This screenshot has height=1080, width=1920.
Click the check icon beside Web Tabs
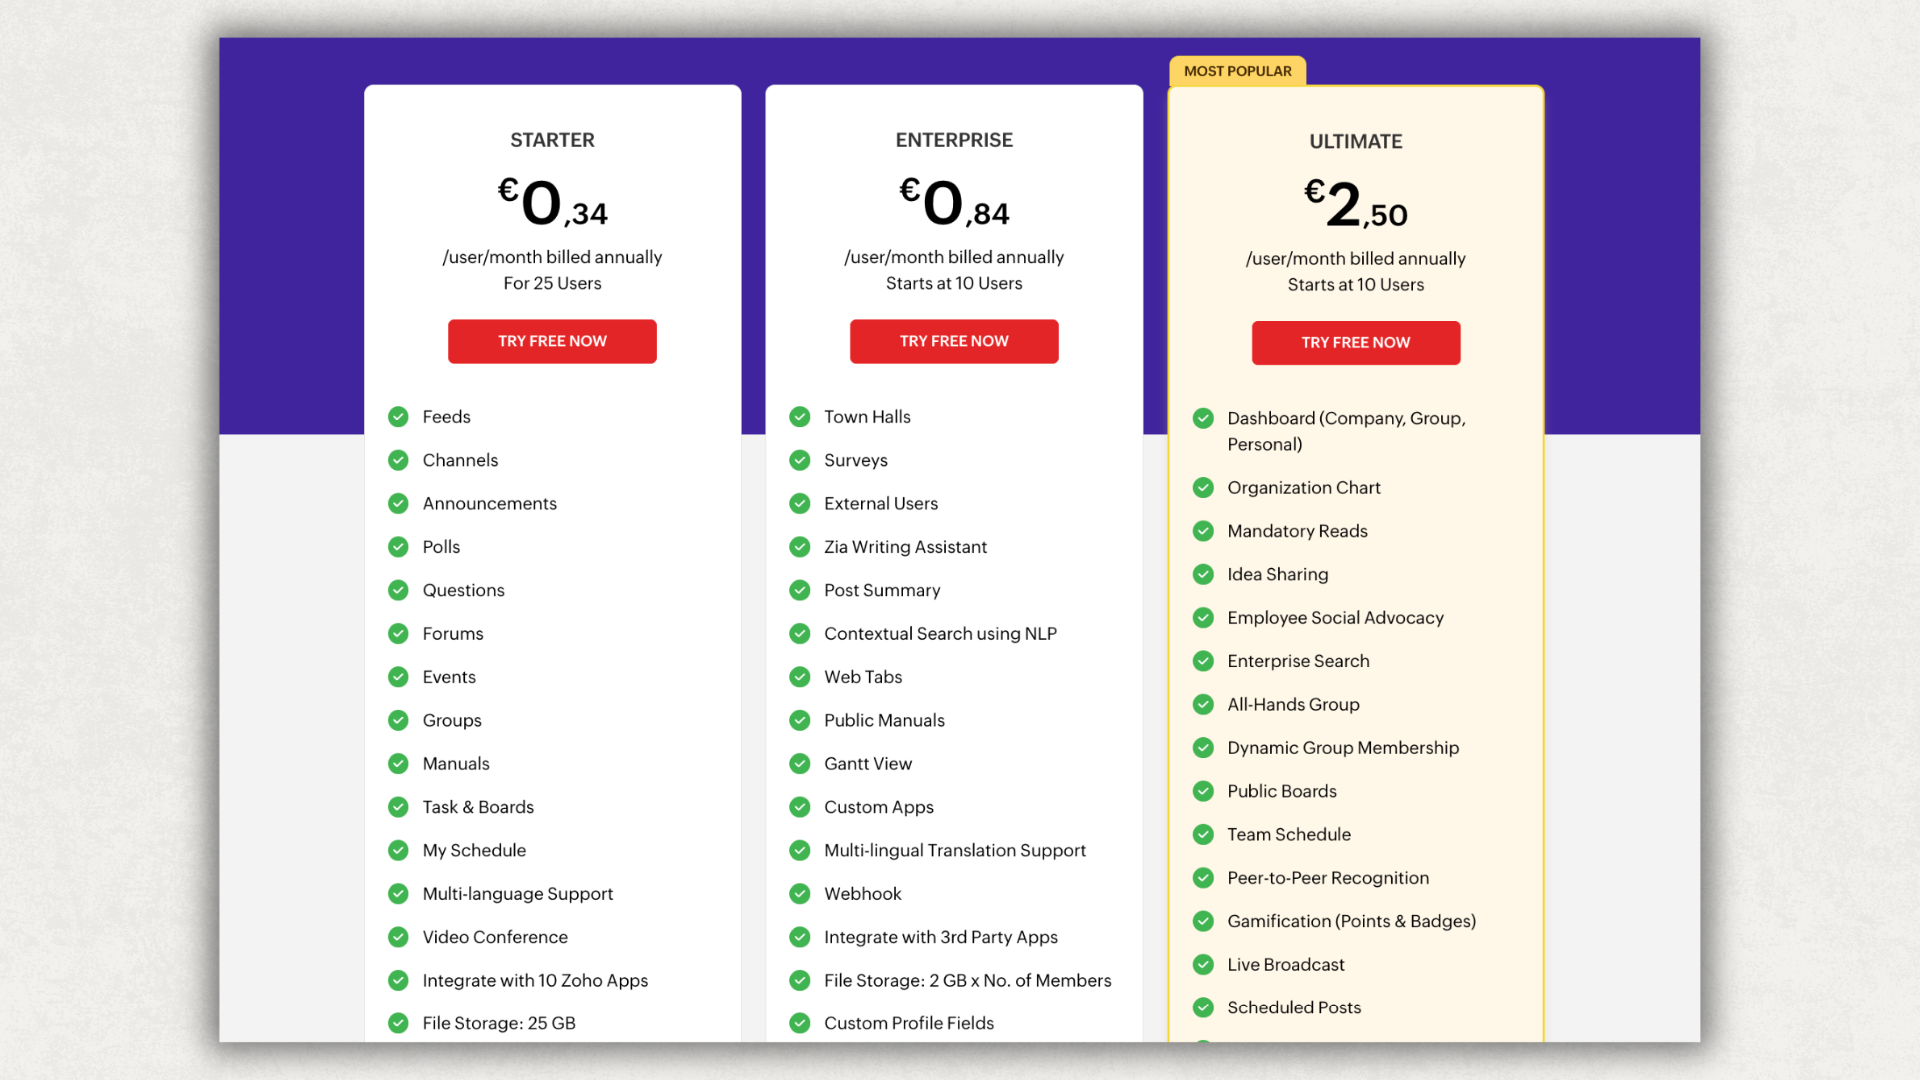tap(800, 677)
